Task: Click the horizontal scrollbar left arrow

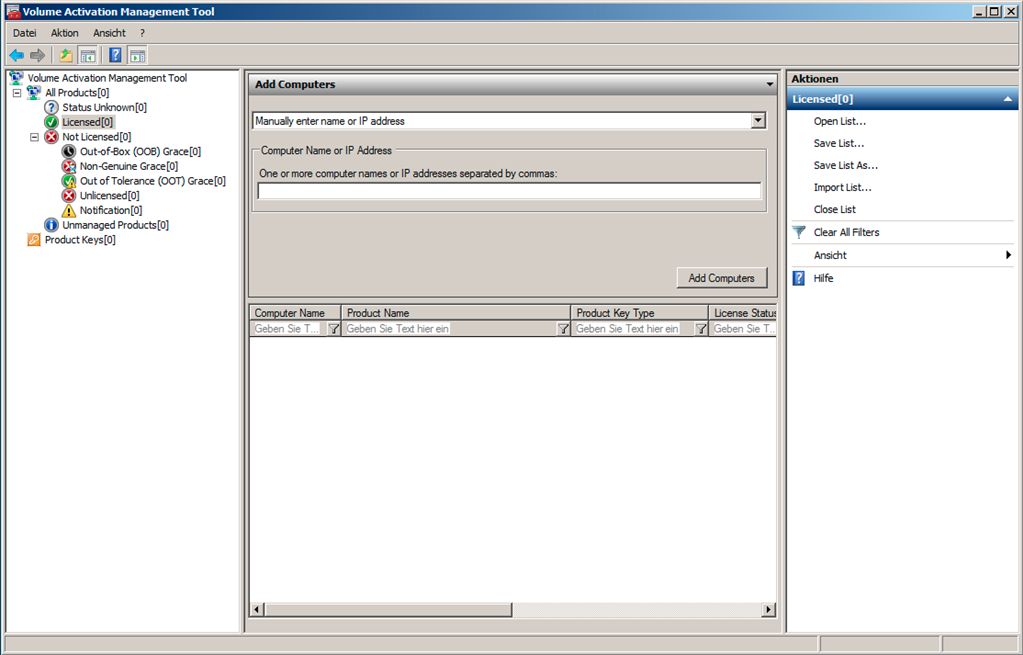Action: pos(257,609)
